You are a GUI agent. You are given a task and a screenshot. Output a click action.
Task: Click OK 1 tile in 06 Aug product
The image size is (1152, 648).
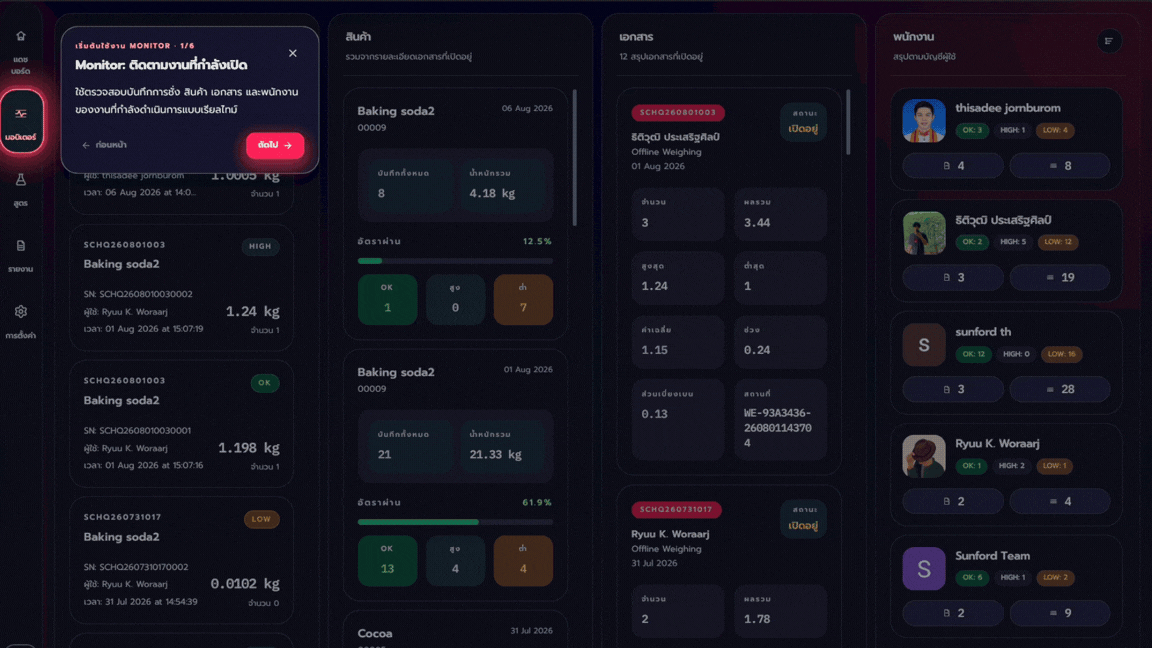[387, 299]
